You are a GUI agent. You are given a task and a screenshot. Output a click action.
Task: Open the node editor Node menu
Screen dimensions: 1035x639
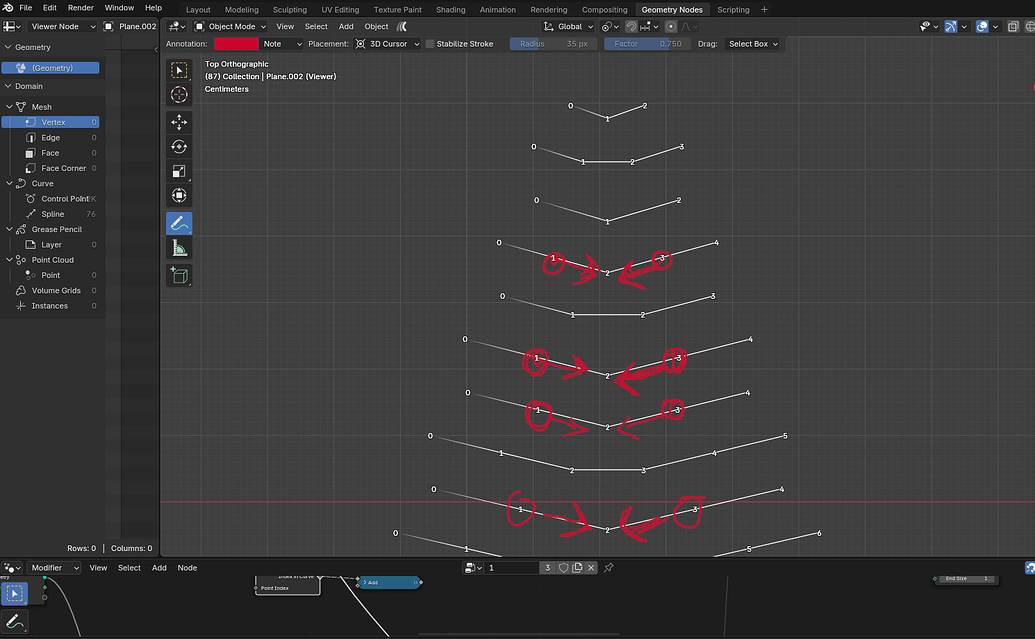point(187,568)
